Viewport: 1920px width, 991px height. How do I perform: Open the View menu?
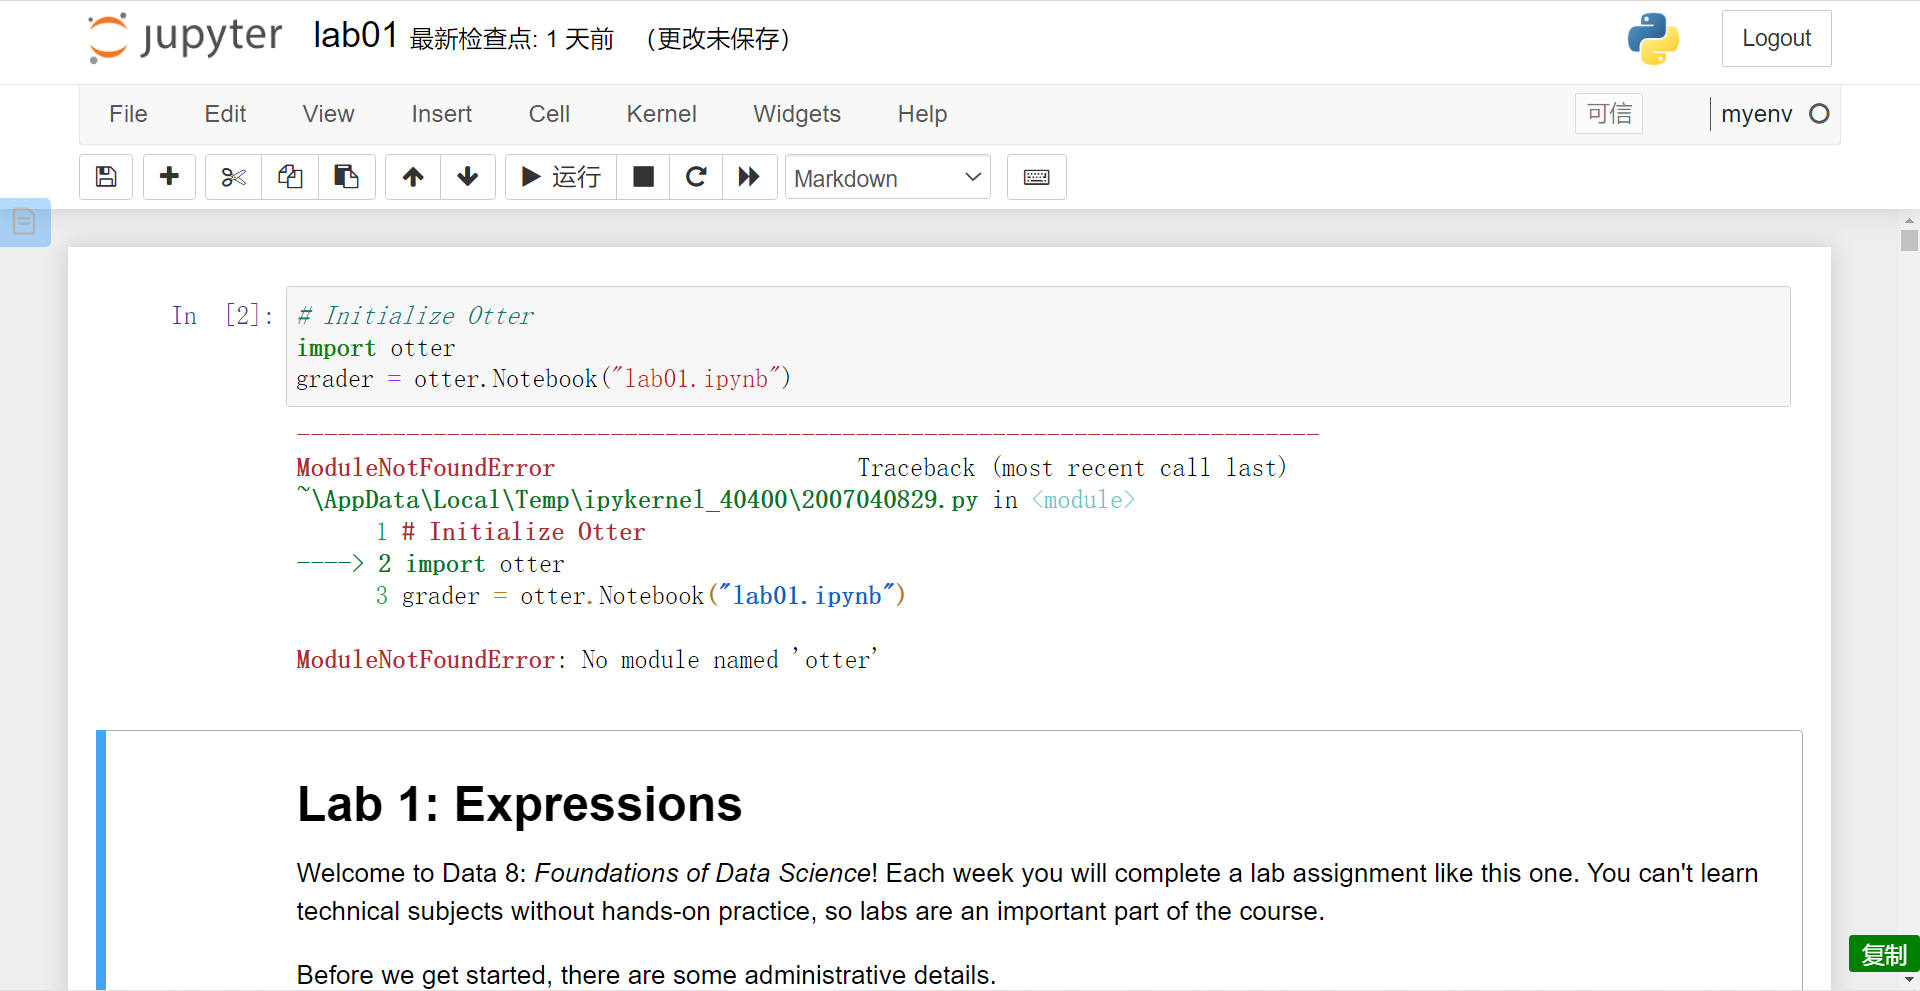pyautogui.click(x=328, y=114)
